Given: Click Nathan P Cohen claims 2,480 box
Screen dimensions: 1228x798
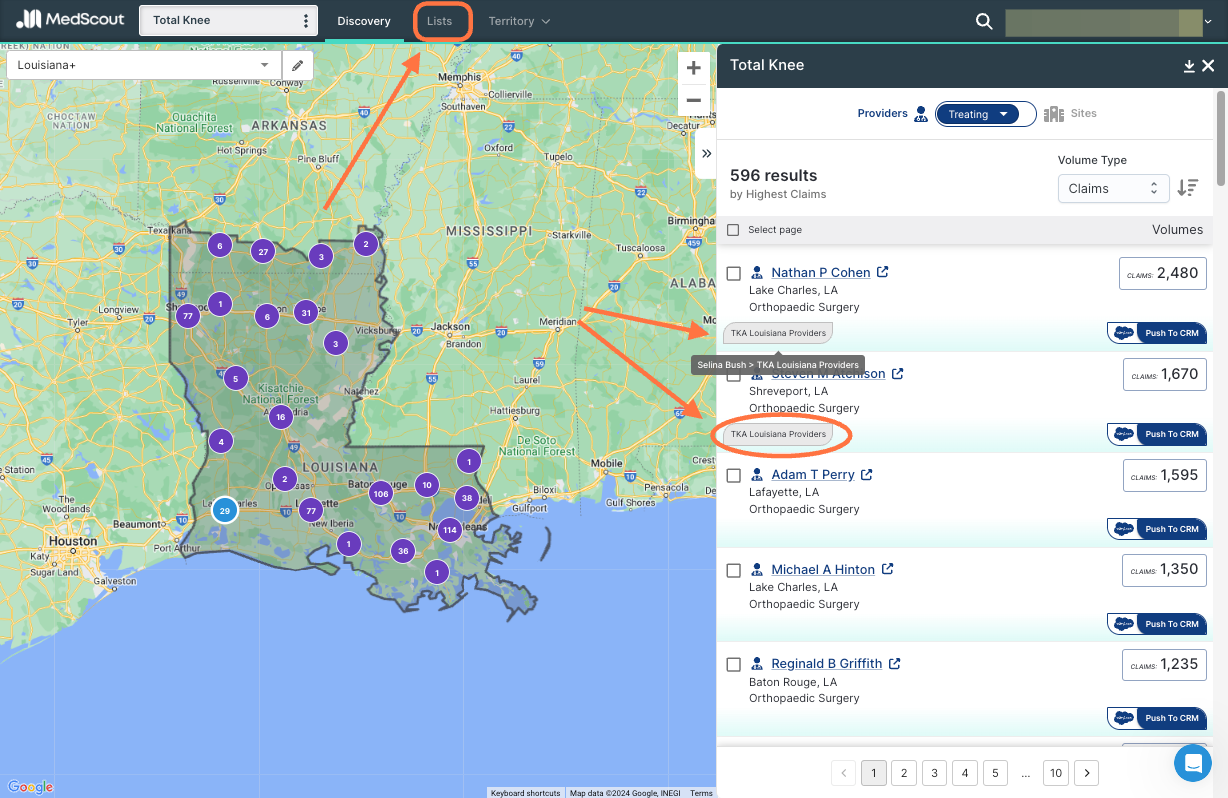Looking at the screenshot, I should (x=1162, y=273).
